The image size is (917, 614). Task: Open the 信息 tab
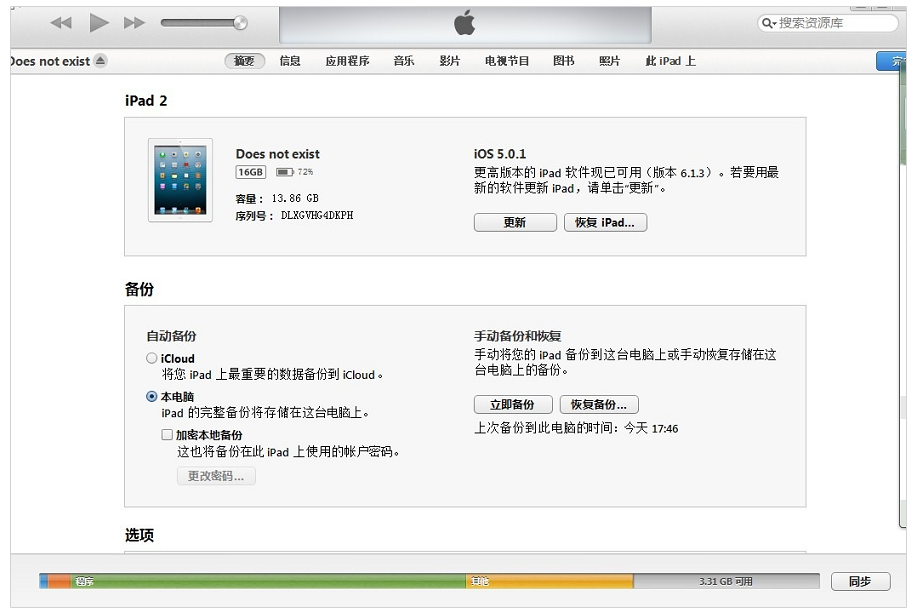coord(289,61)
